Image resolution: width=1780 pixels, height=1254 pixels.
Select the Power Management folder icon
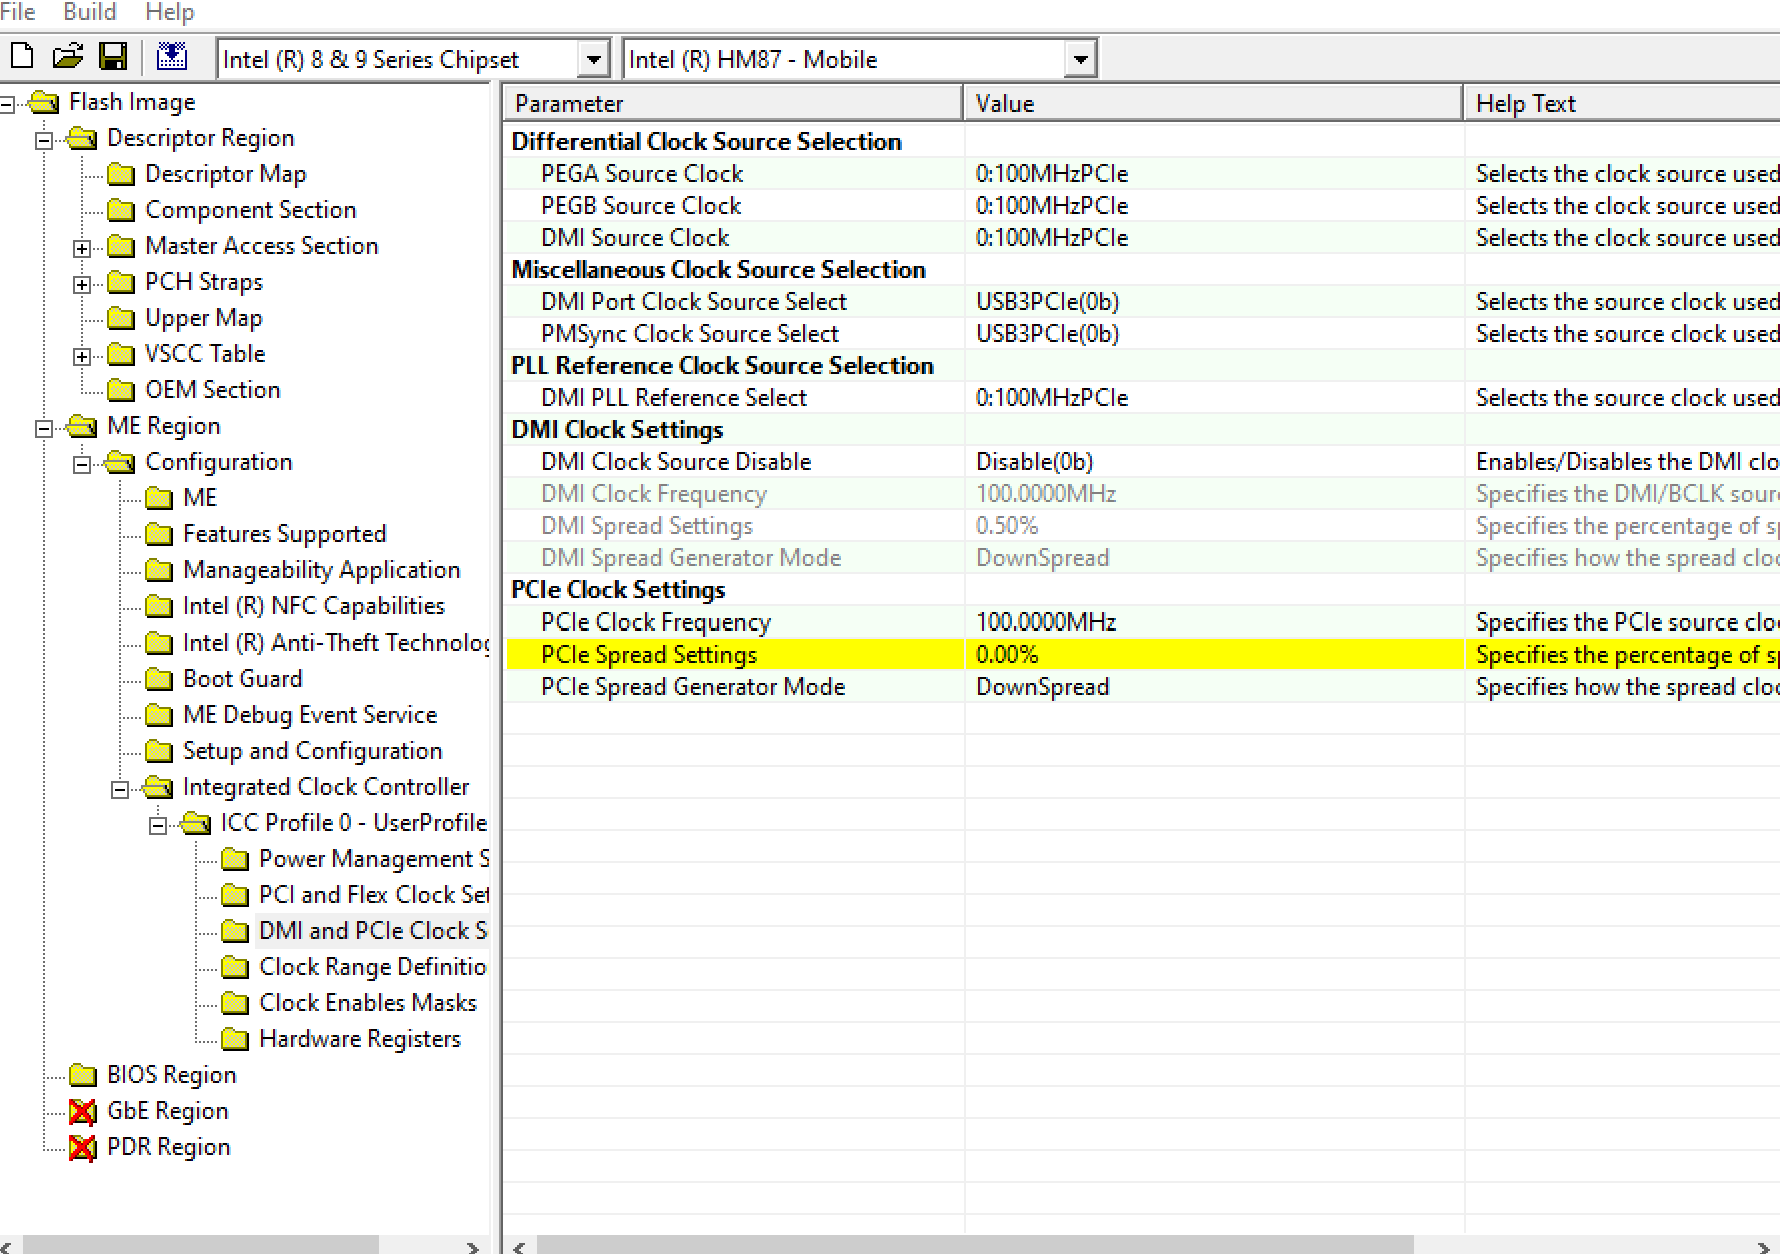(235, 860)
